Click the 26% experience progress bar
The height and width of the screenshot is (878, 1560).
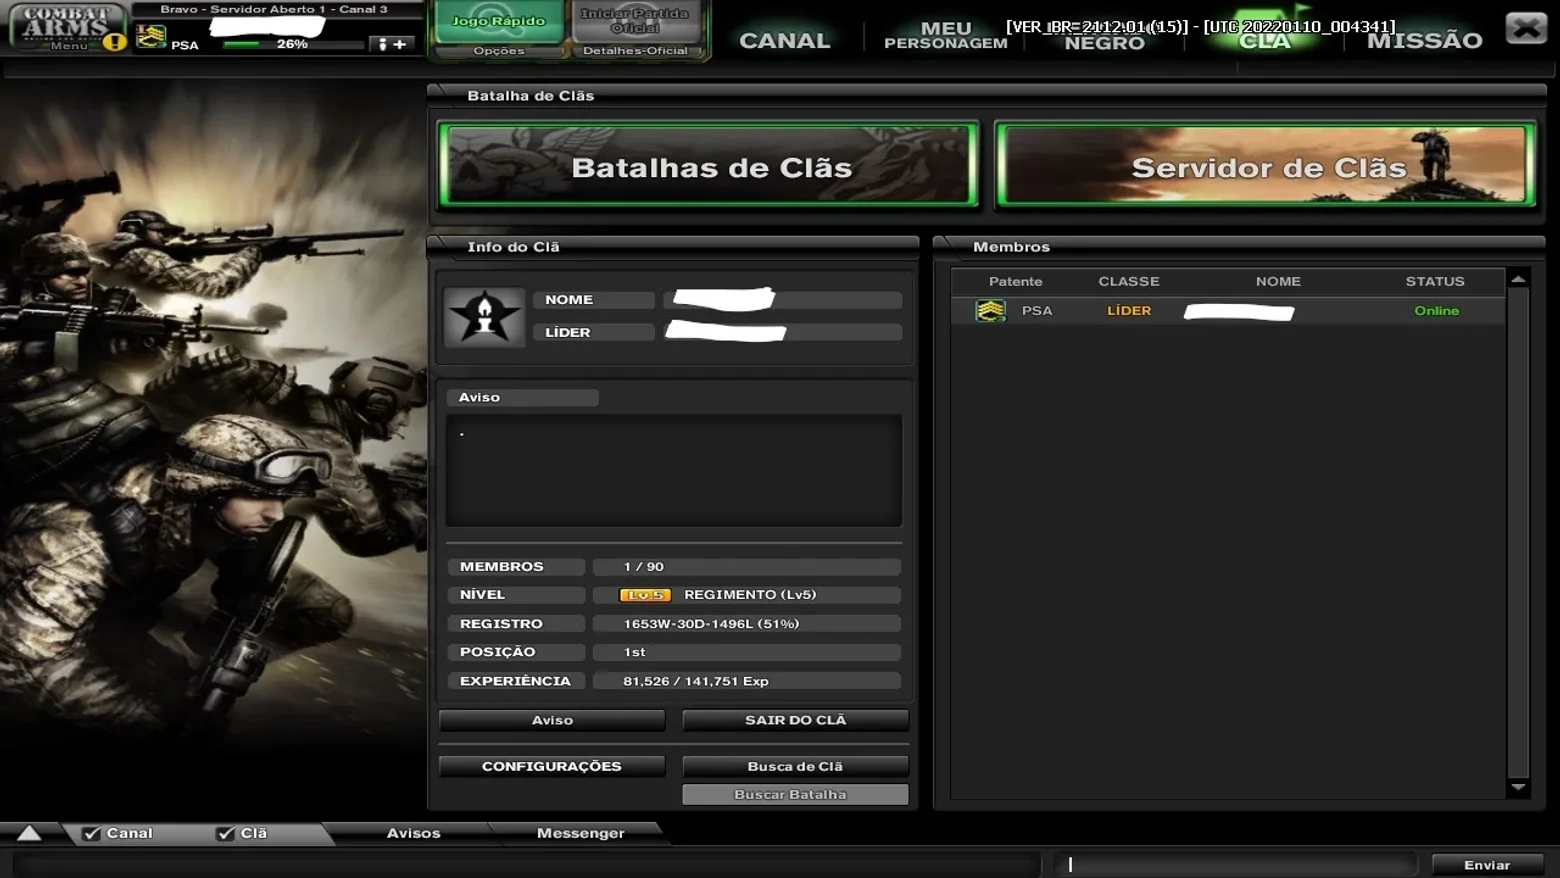(292, 44)
